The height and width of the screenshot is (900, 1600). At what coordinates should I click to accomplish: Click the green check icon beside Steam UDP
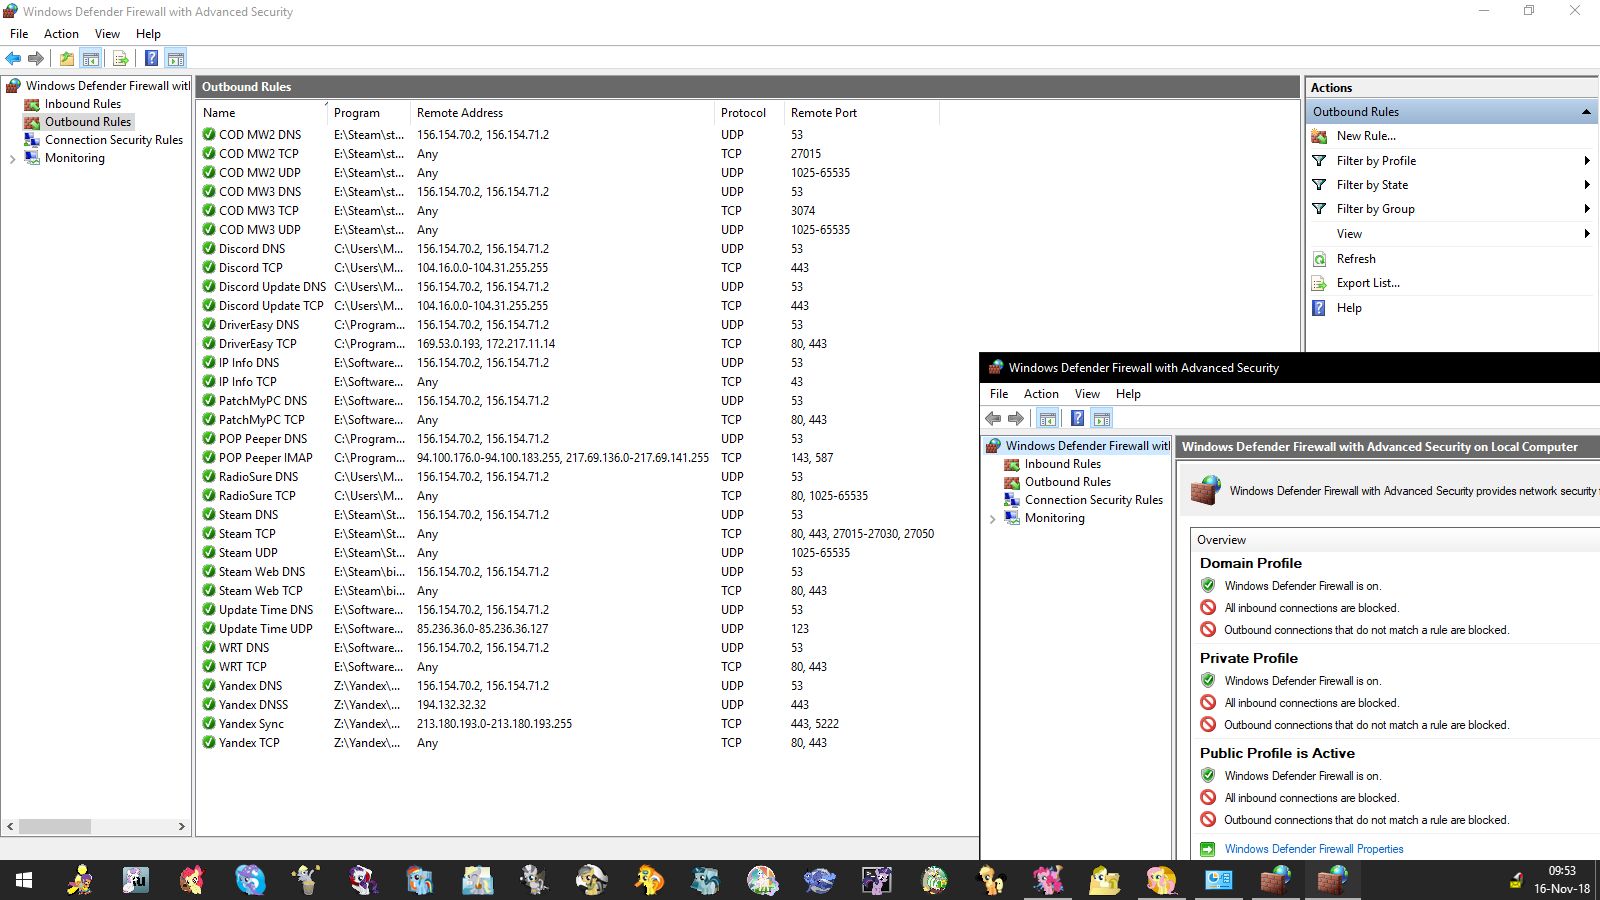[209, 553]
